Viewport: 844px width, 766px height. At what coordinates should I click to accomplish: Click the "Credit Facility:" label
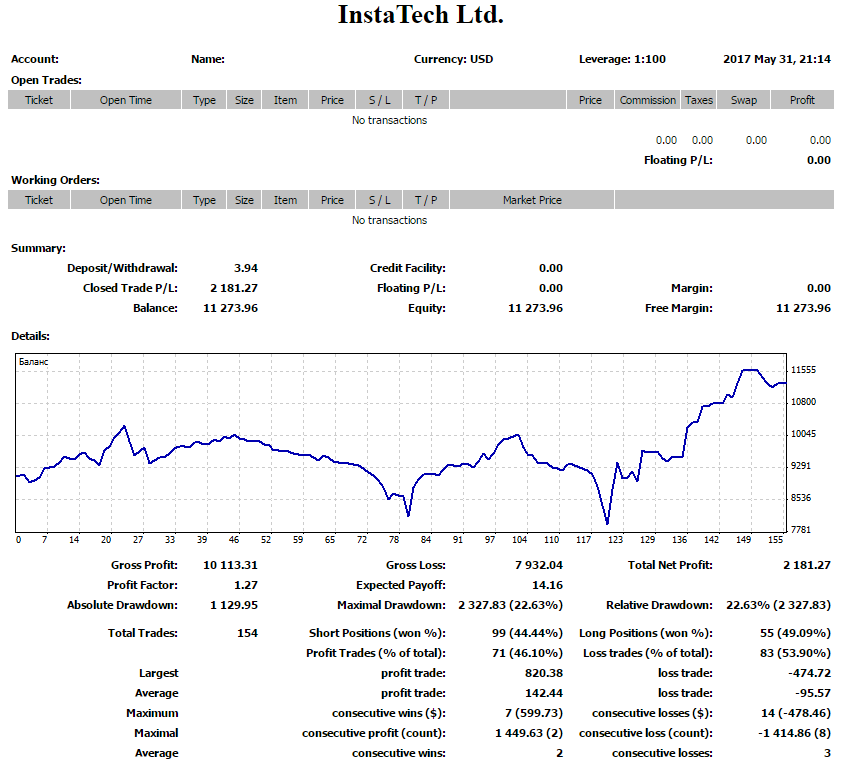[407, 268]
